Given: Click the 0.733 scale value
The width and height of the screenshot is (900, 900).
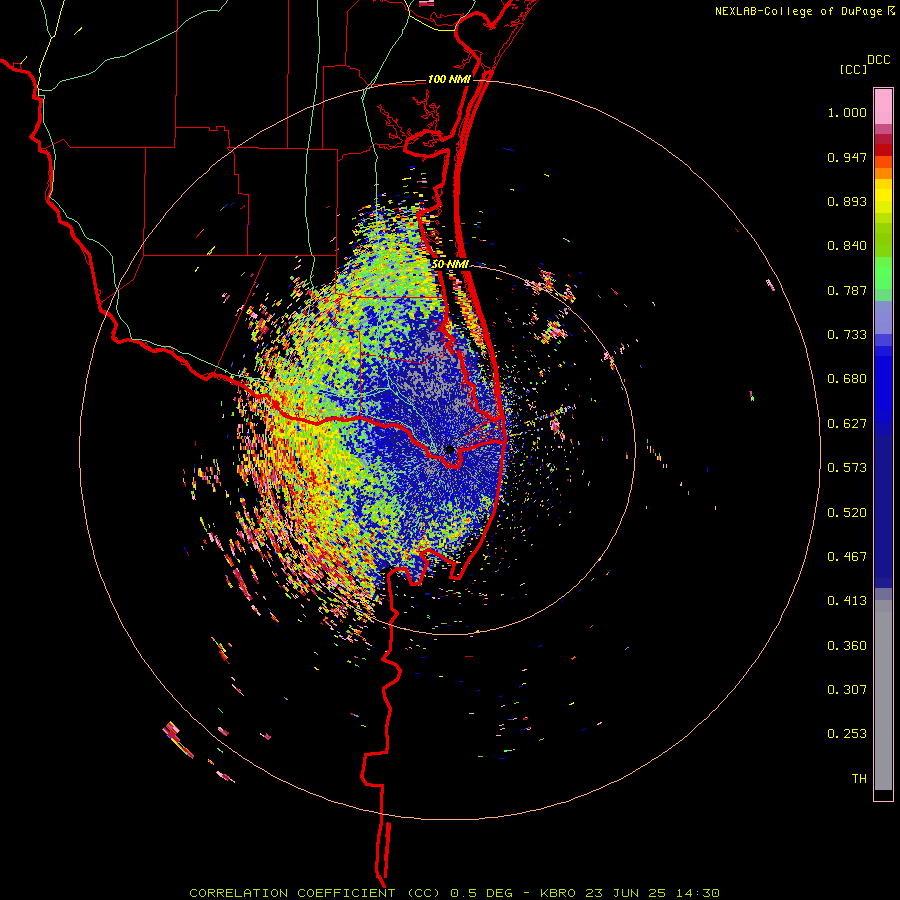Looking at the screenshot, I should point(847,335).
